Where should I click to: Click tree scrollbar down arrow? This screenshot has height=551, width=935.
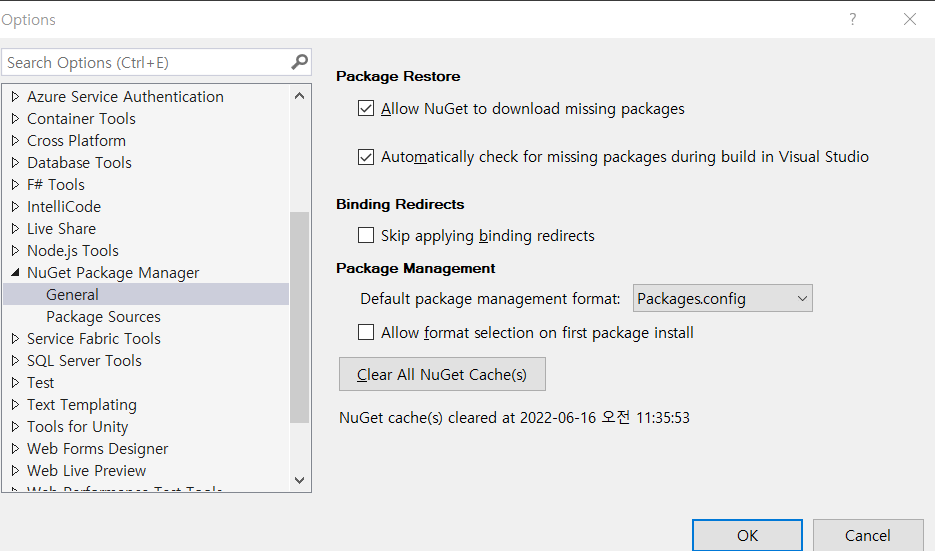(299, 480)
